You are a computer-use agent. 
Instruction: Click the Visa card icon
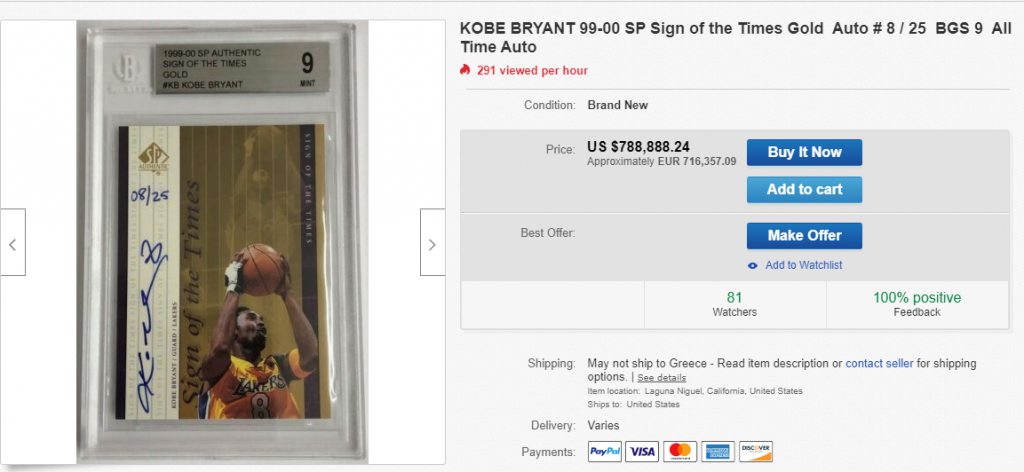click(x=643, y=452)
